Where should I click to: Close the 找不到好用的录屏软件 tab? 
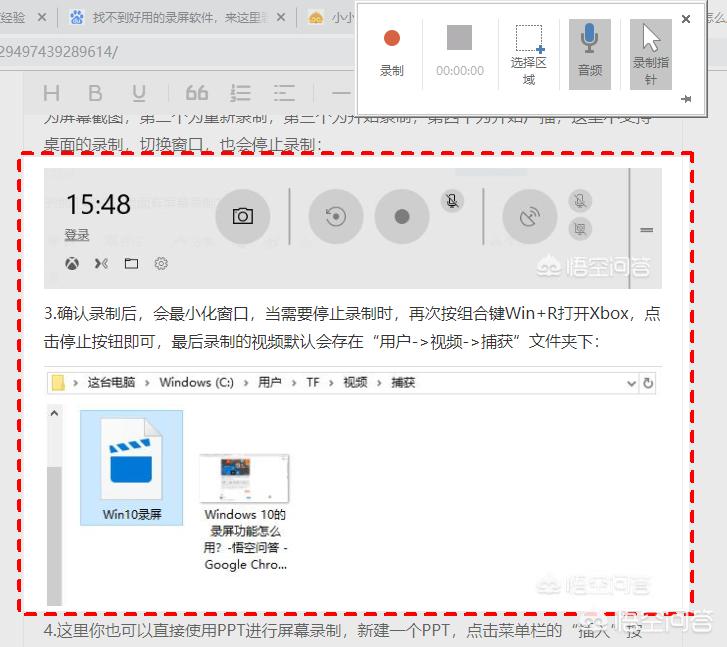281,18
